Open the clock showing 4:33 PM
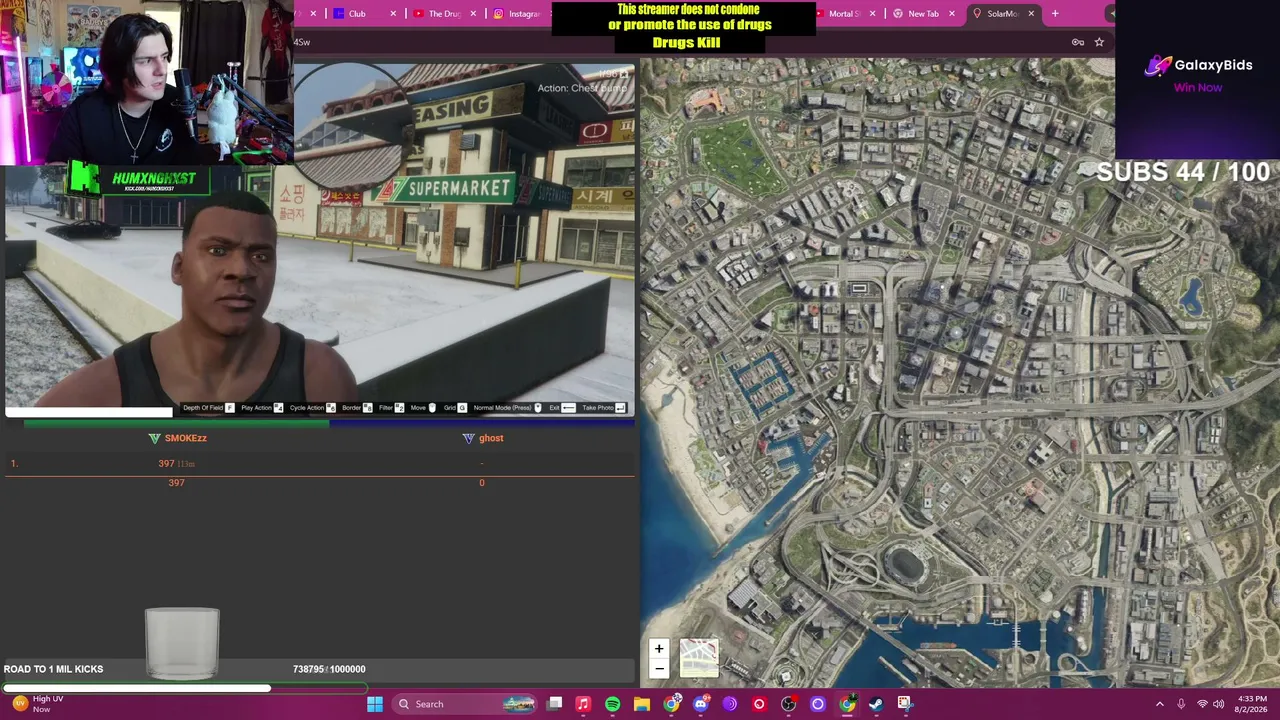The image size is (1280, 720). point(1252,704)
